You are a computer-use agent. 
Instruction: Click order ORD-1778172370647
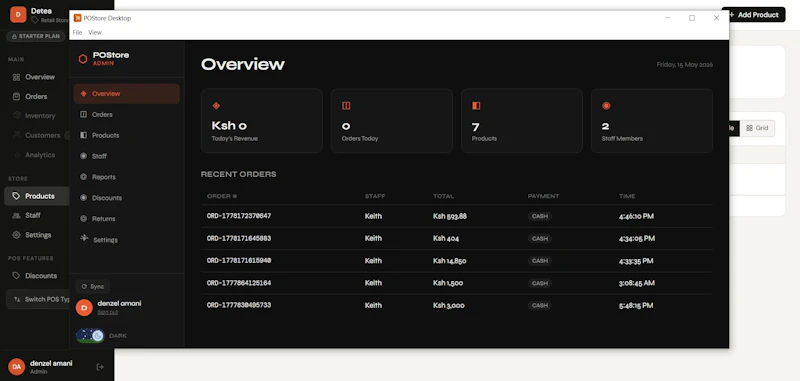tap(239, 216)
